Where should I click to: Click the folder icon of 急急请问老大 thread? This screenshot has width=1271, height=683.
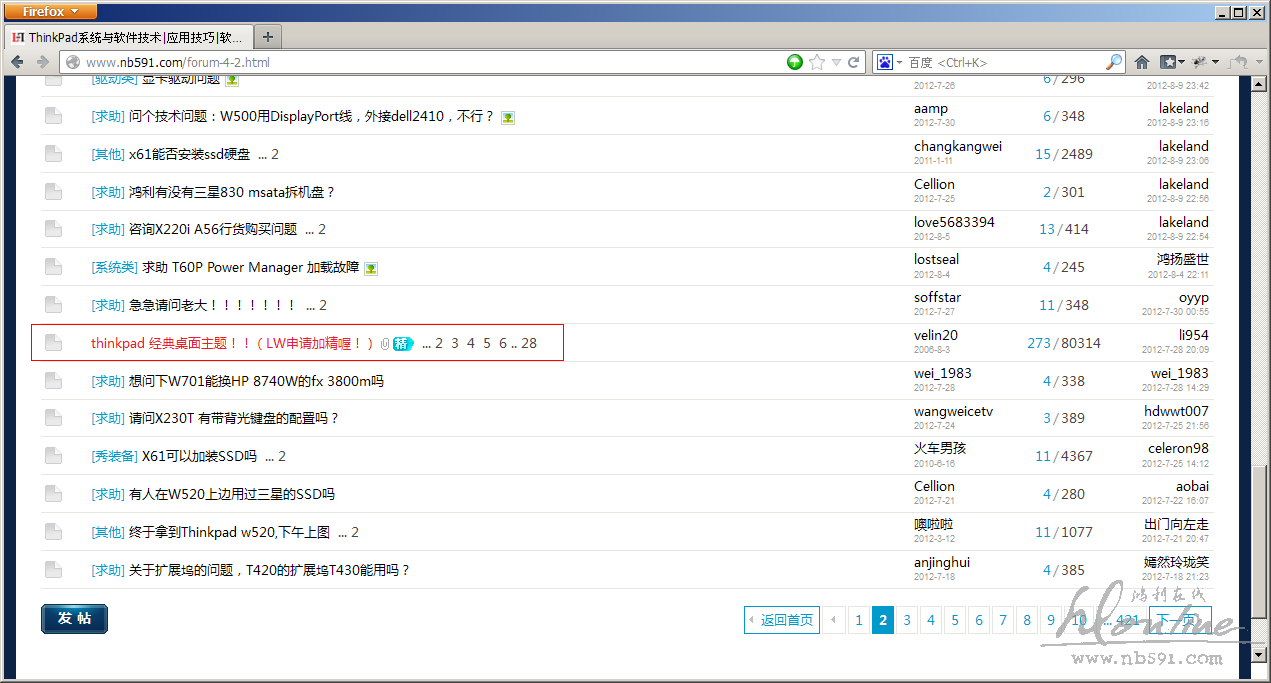pos(53,305)
